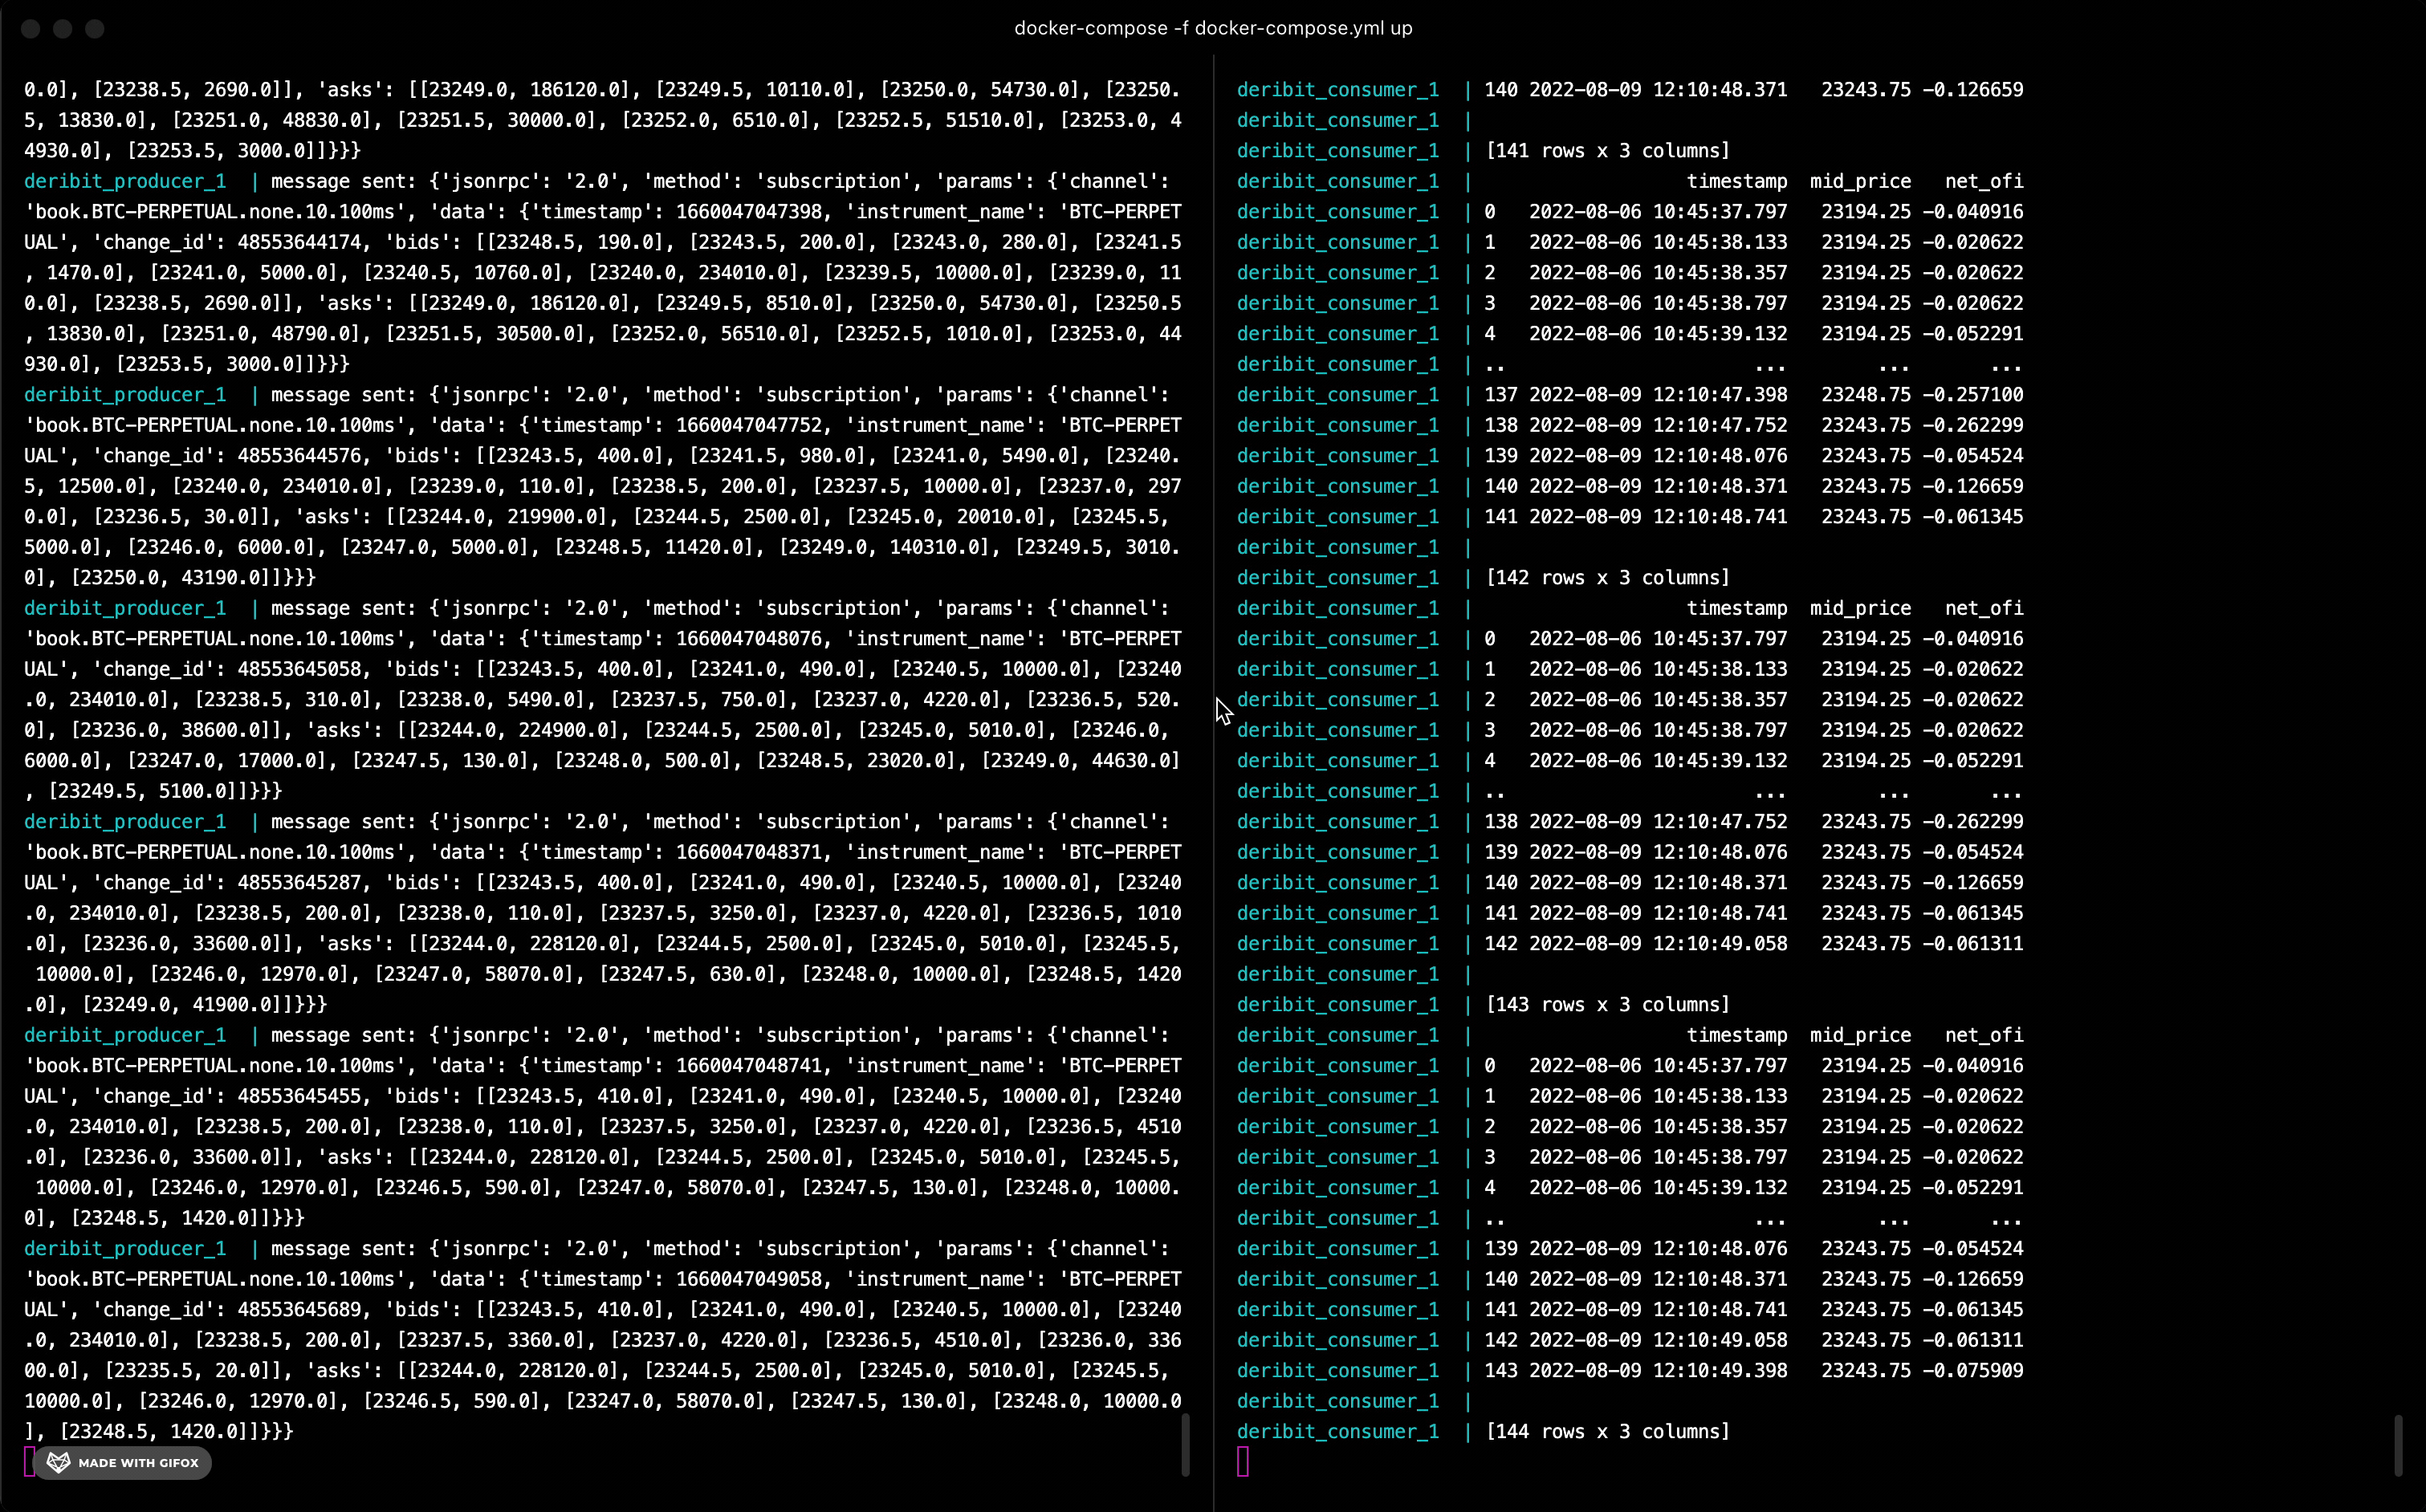Zoom the terminal window with third button
2426x1512 pixels.
[95, 28]
